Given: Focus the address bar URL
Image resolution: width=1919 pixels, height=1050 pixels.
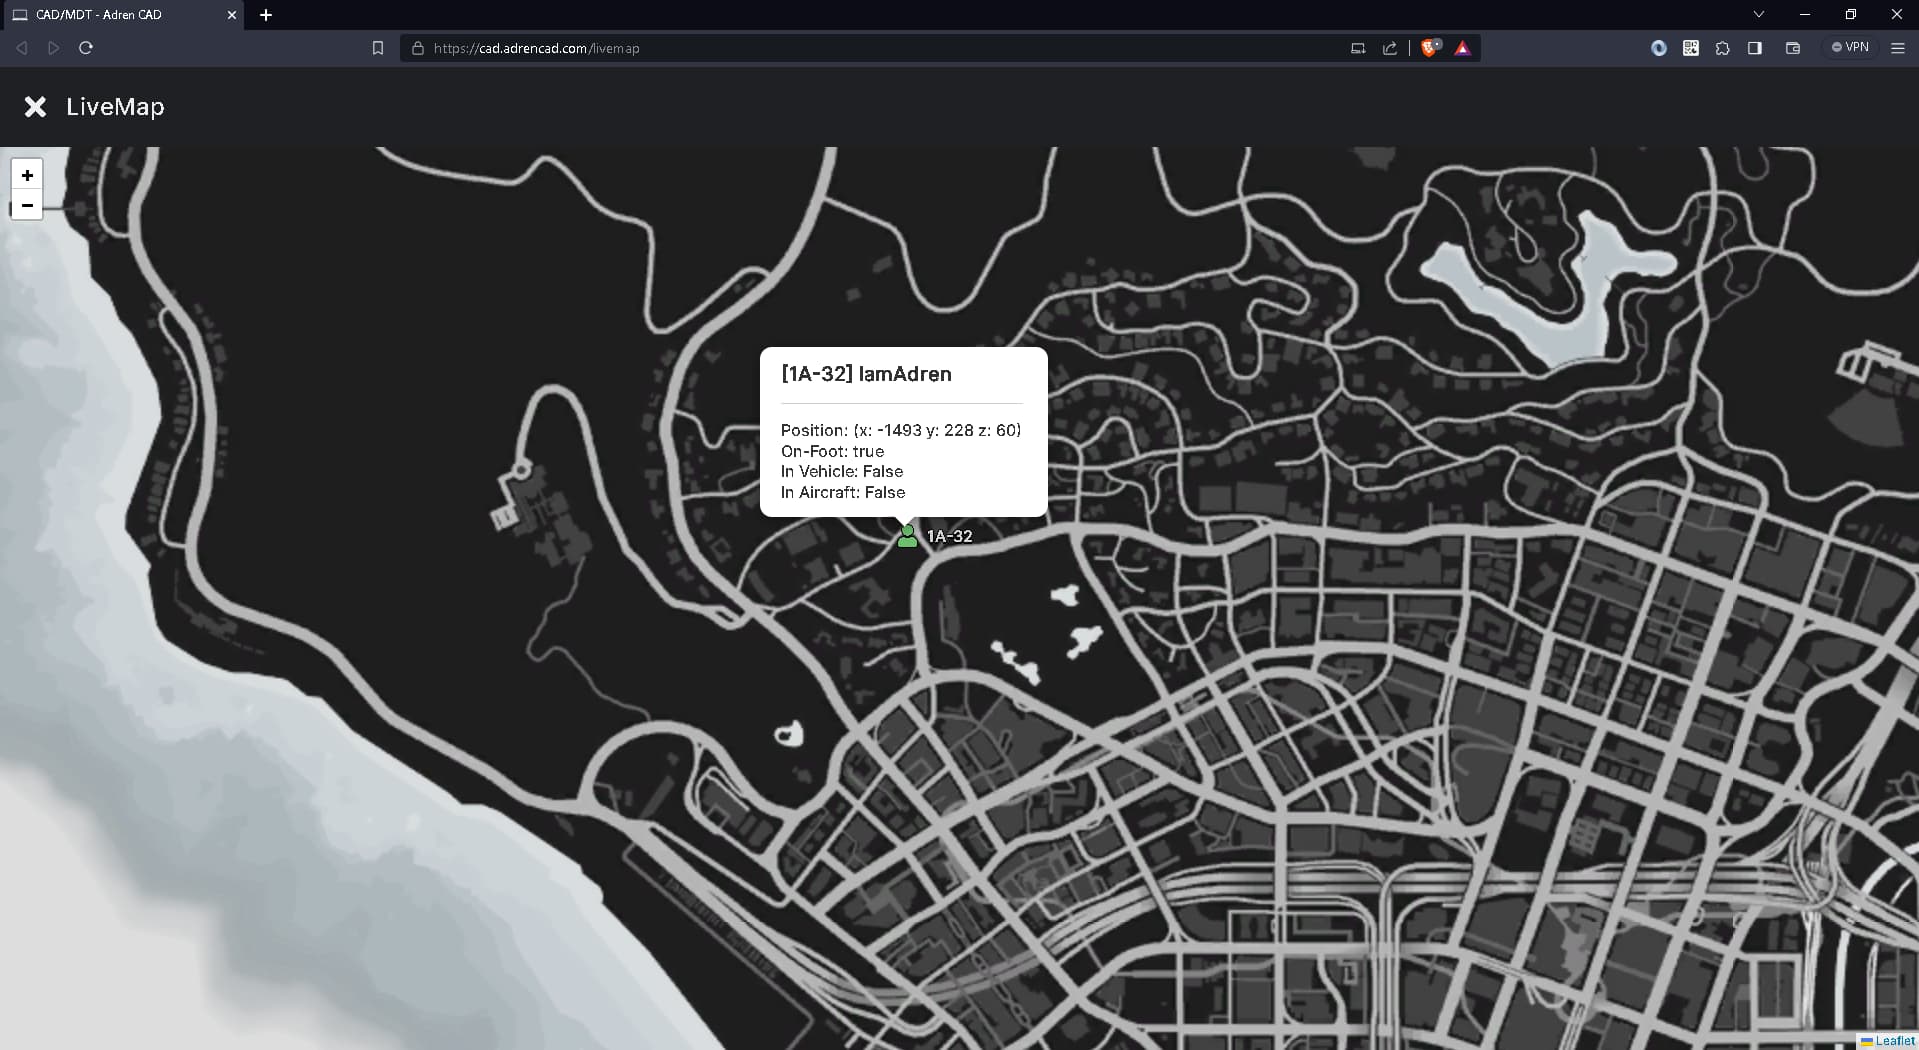Looking at the screenshot, I should click(x=536, y=48).
